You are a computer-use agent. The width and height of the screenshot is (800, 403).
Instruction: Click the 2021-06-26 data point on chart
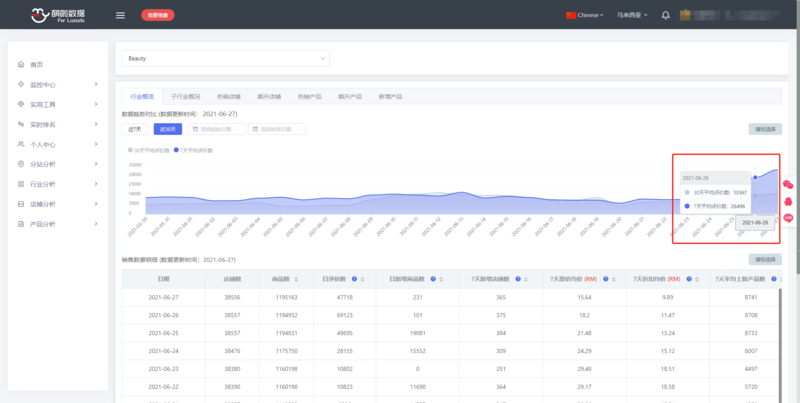(755, 178)
